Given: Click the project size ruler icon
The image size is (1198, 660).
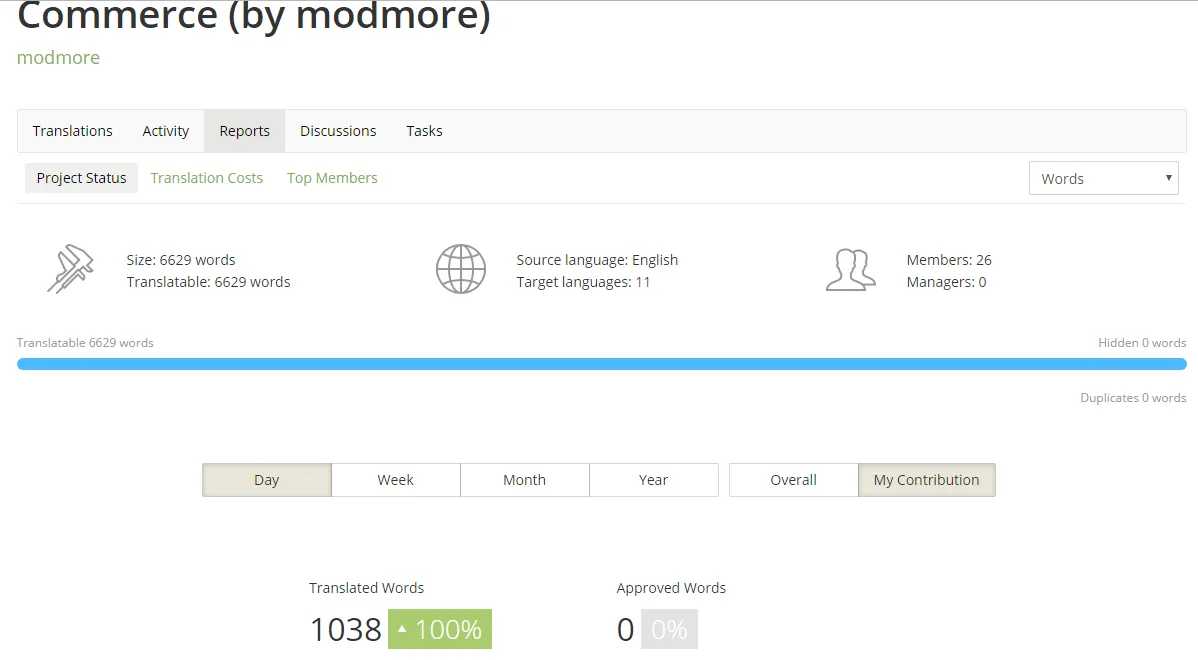Looking at the screenshot, I should [x=70, y=268].
